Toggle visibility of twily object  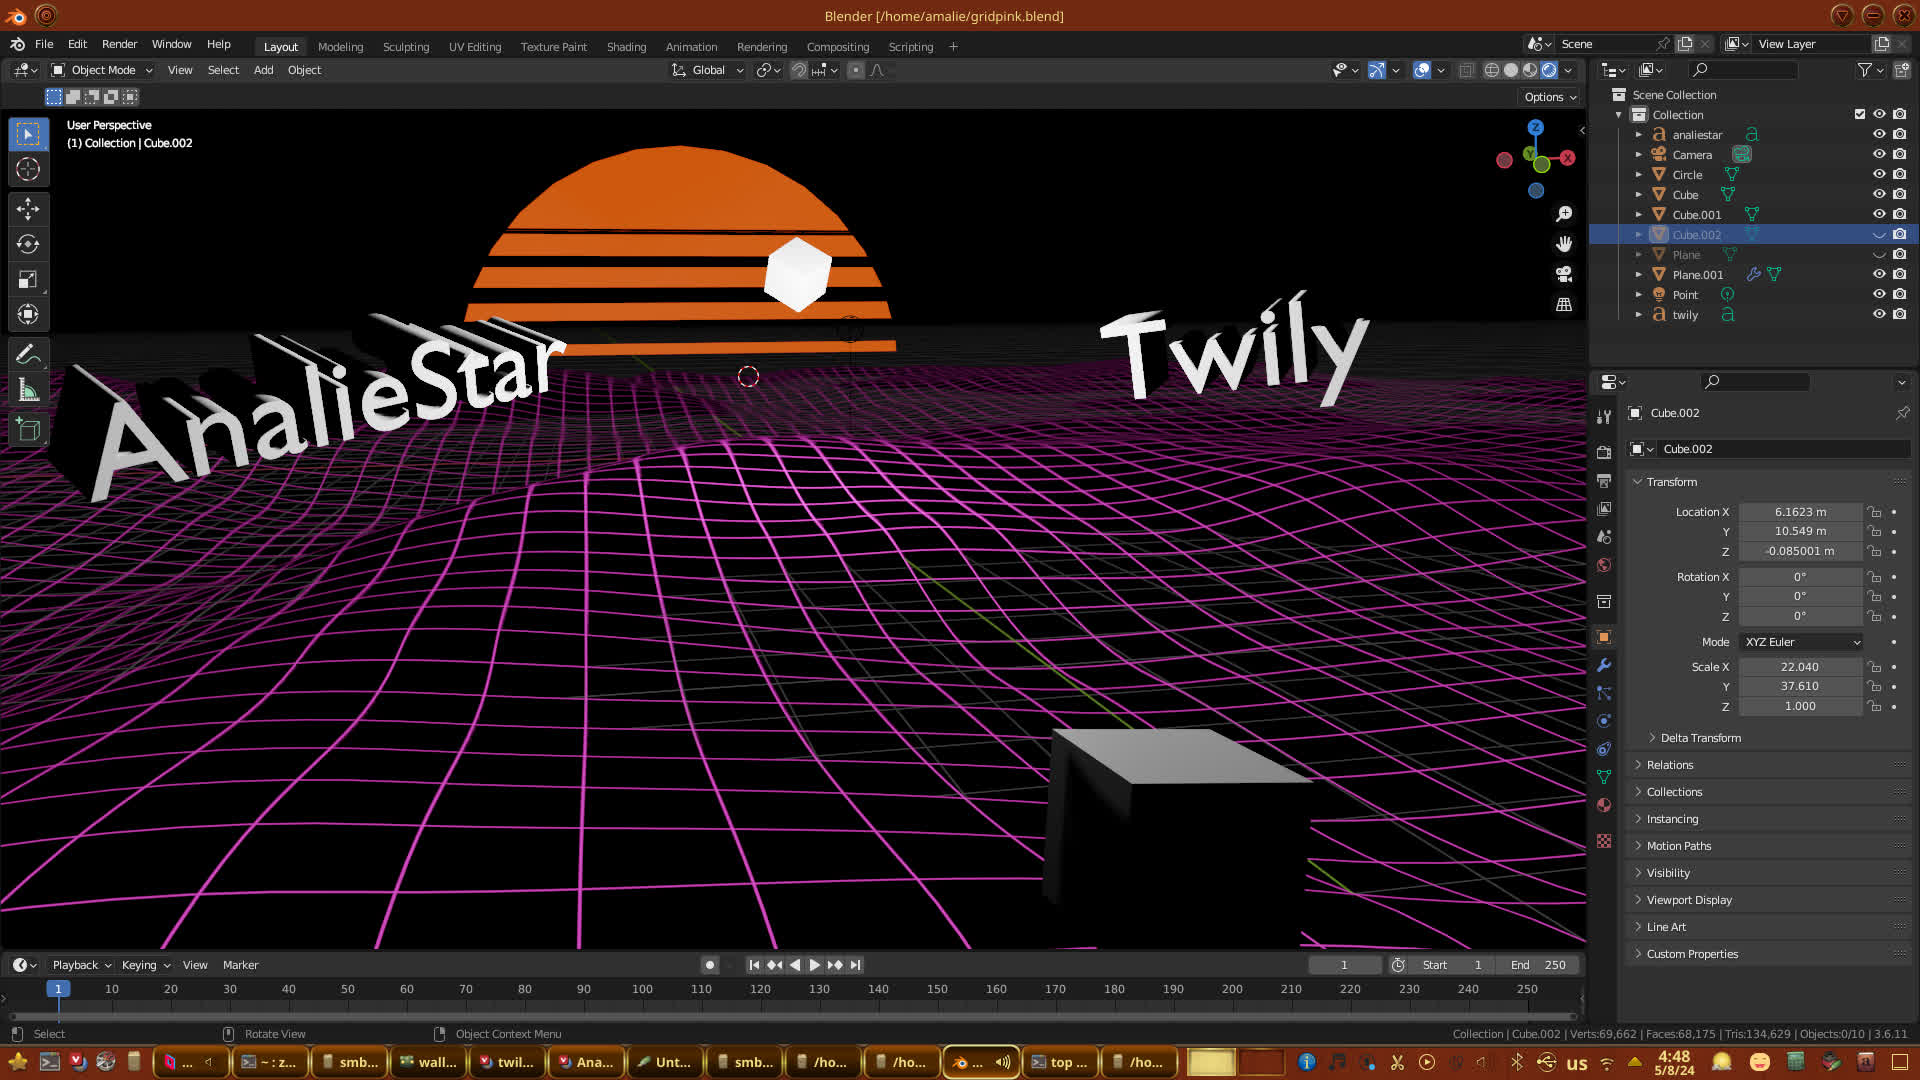coord(1879,314)
